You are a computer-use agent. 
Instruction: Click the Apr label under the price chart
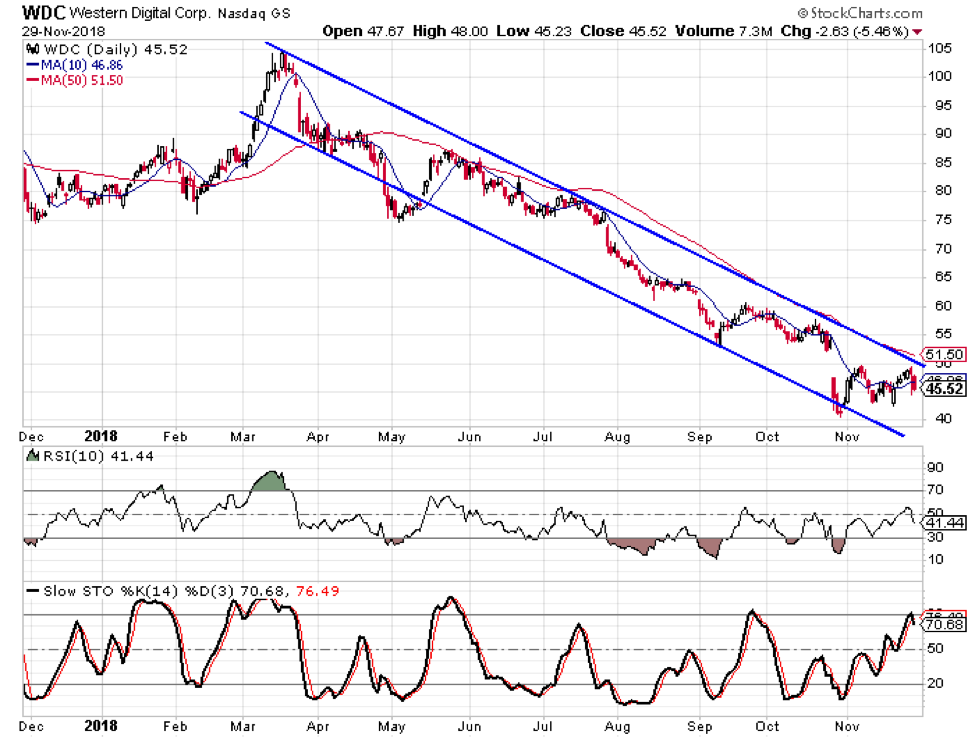[317, 437]
